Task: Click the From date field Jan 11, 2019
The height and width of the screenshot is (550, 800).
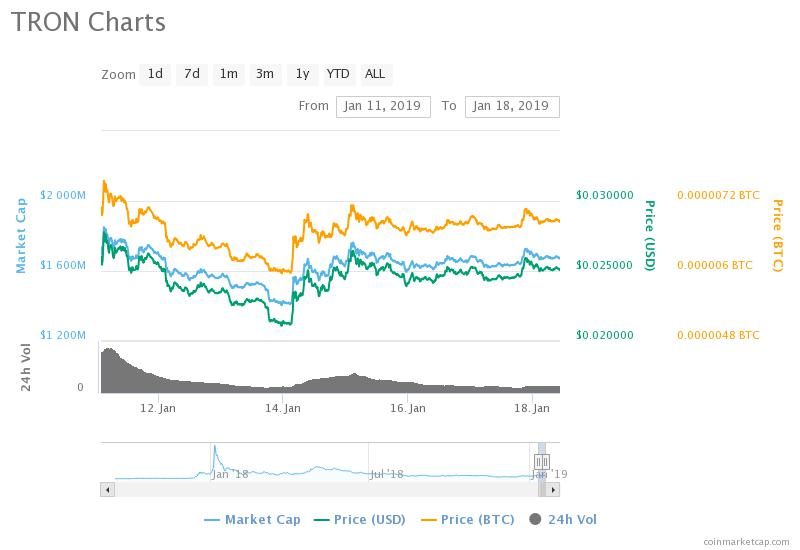Action: [383, 107]
